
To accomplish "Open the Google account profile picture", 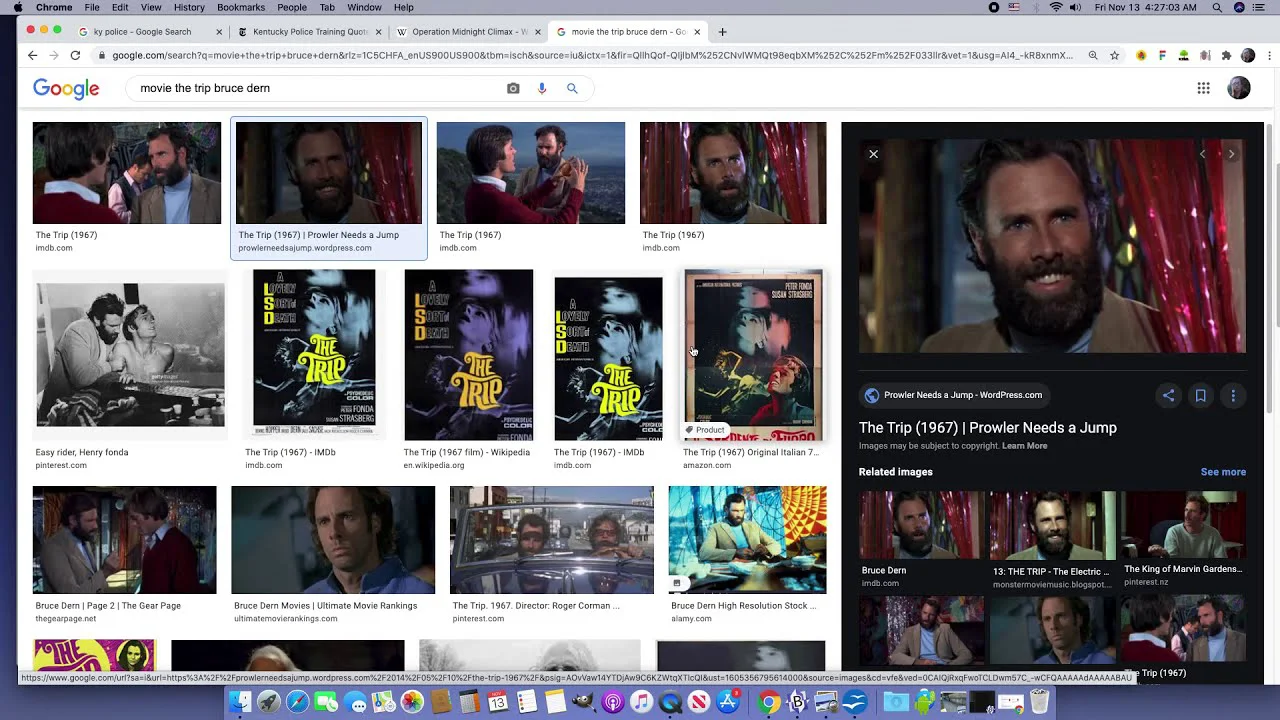I will 1239,88.
